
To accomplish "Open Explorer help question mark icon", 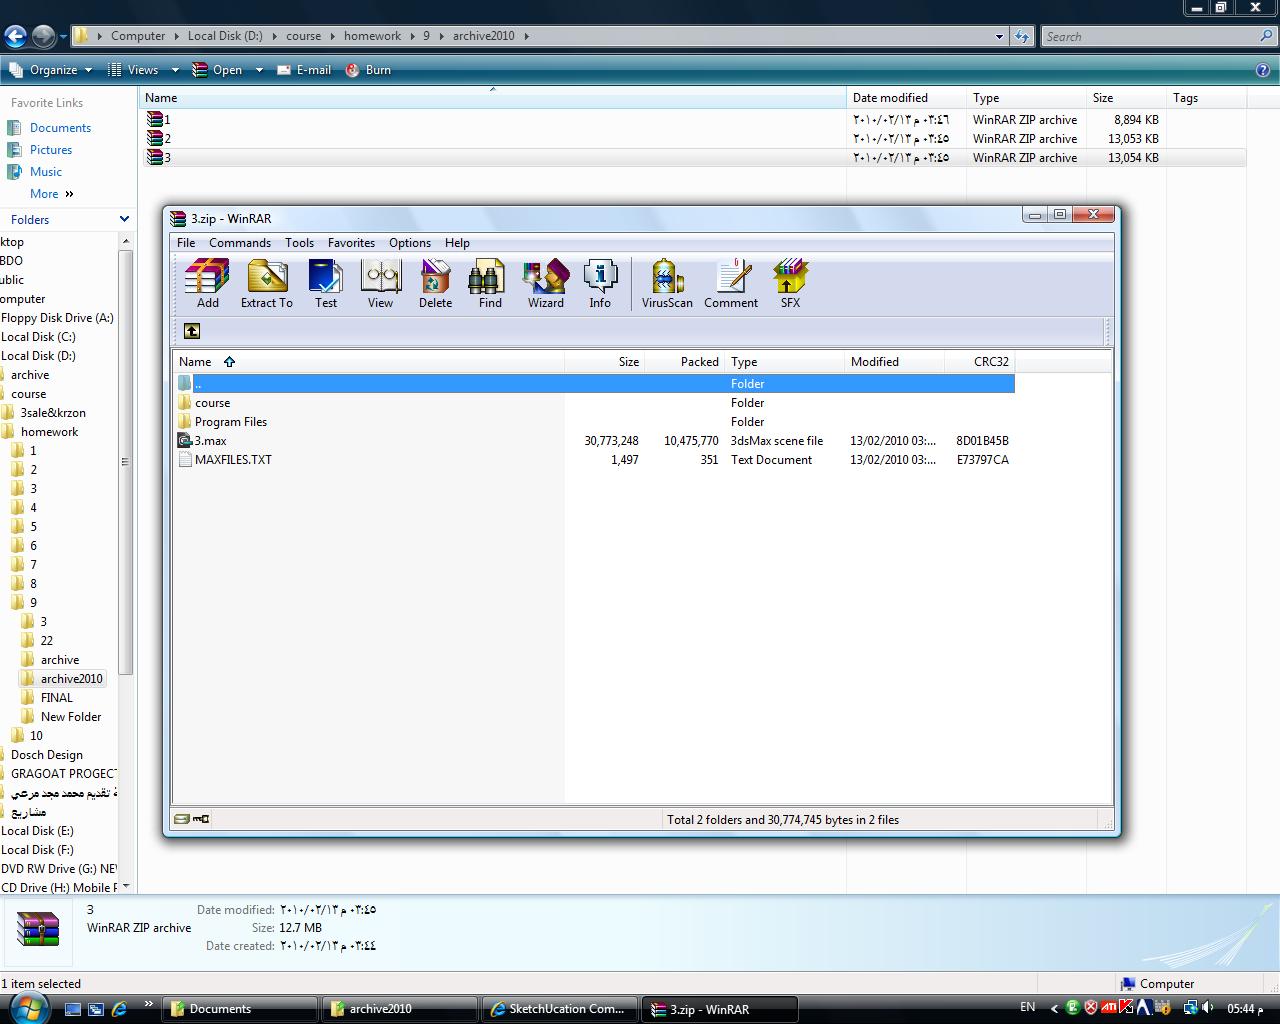I will (x=1263, y=70).
